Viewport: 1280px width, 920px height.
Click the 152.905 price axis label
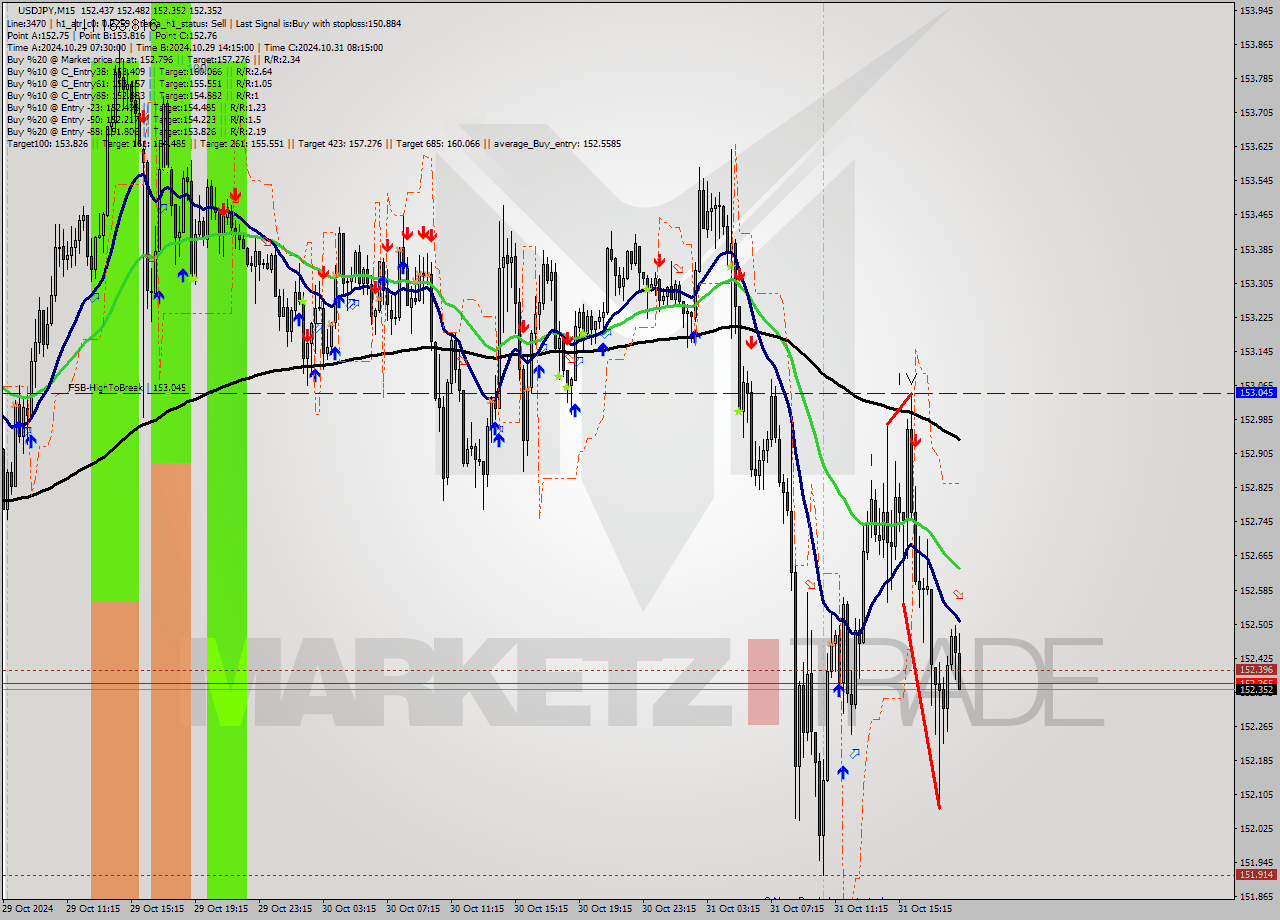click(x=1256, y=453)
